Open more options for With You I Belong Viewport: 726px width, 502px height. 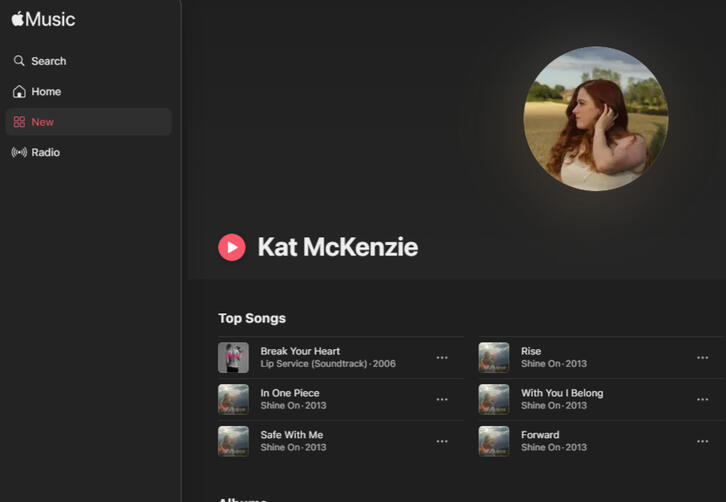coord(702,399)
